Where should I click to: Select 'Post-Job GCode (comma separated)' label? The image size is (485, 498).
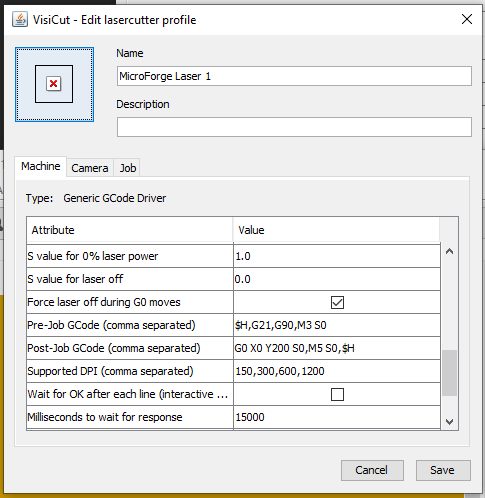point(114,348)
